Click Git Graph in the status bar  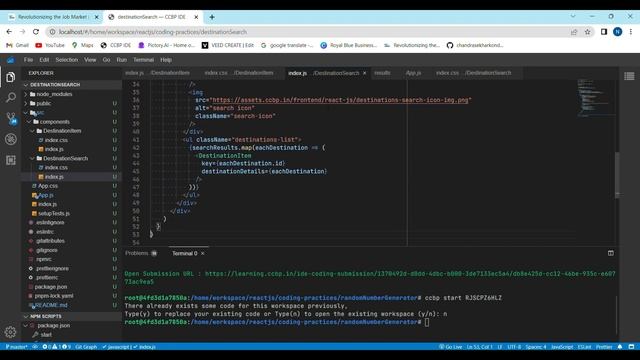(86, 347)
